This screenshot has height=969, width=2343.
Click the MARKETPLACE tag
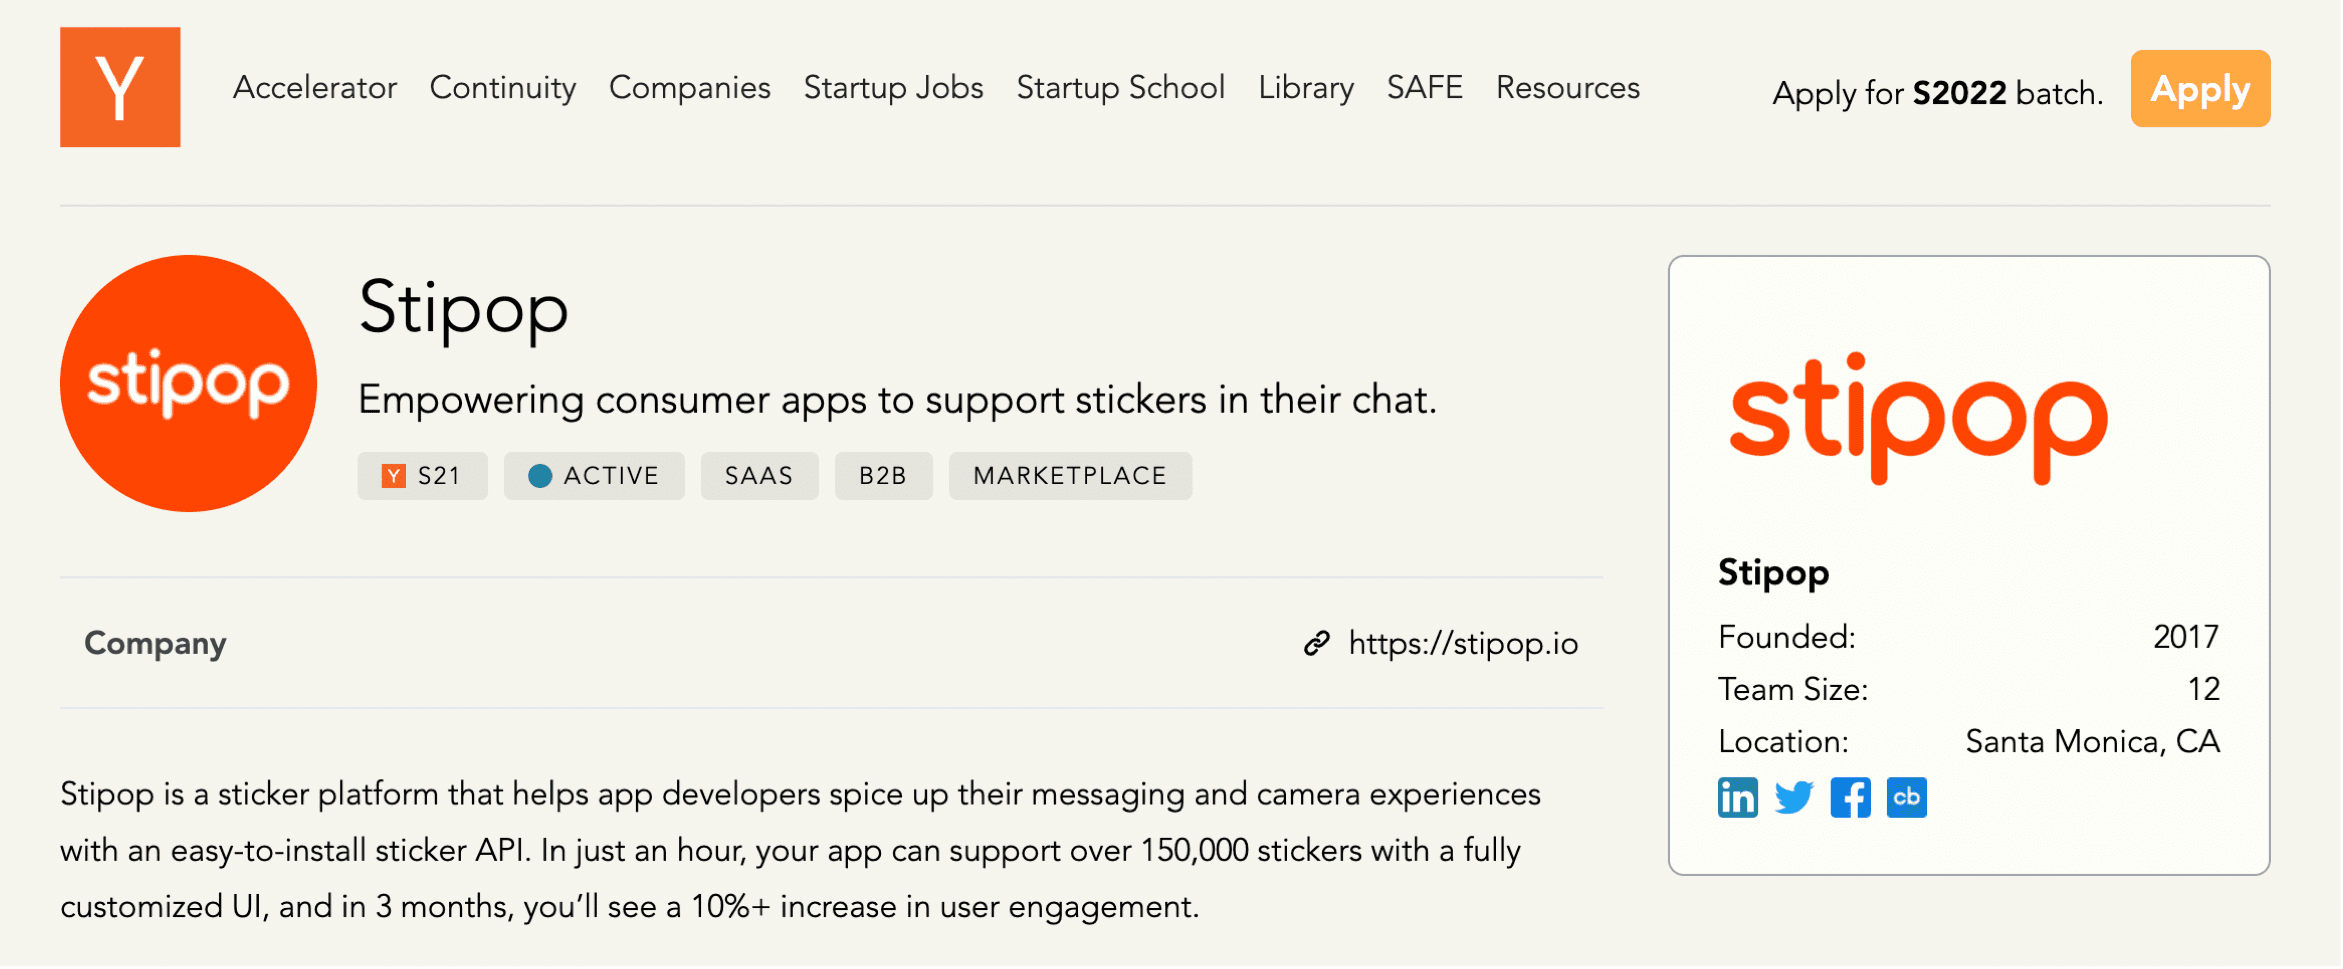click(1070, 475)
